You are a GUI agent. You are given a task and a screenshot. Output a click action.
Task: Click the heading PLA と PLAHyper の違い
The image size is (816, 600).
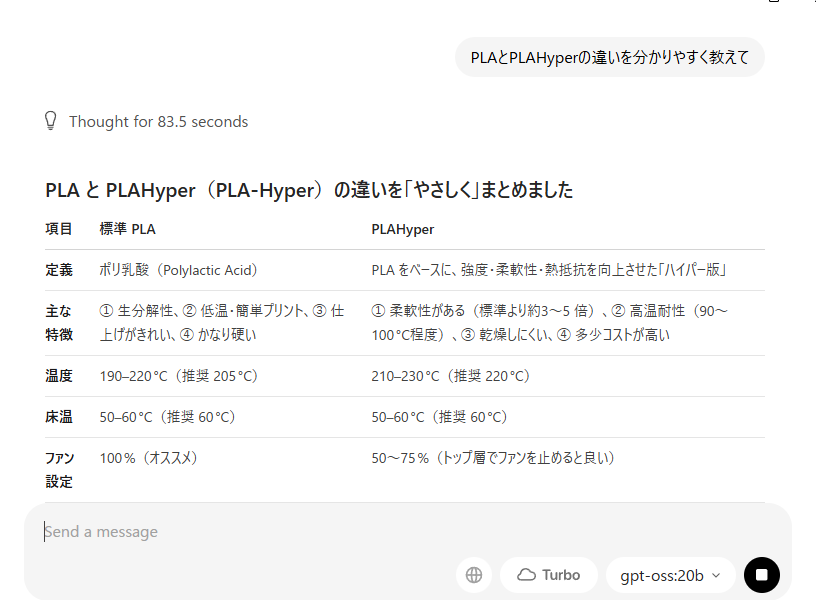(x=309, y=190)
